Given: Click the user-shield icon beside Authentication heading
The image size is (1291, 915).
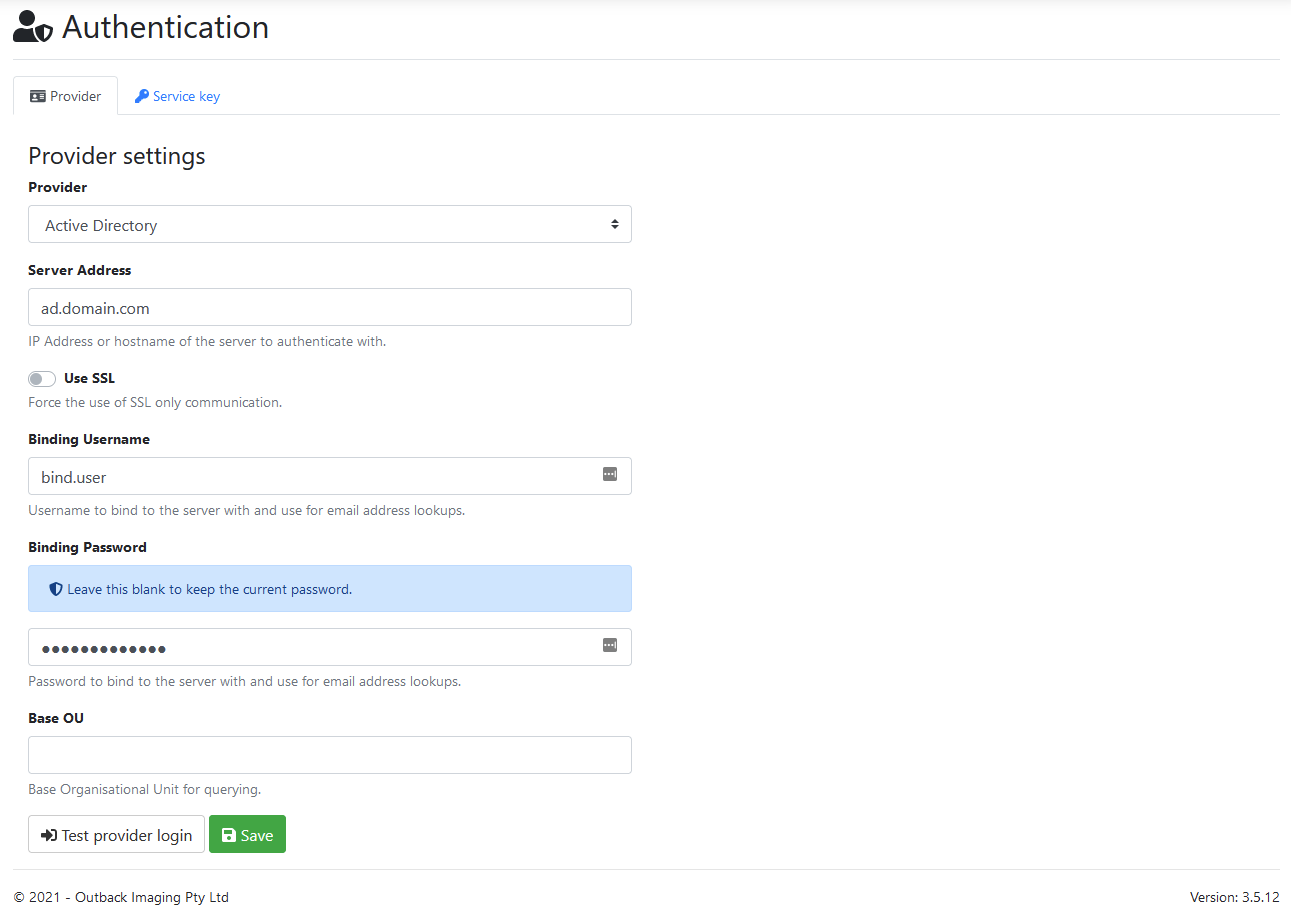Looking at the screenshot, I should (33, 27).
